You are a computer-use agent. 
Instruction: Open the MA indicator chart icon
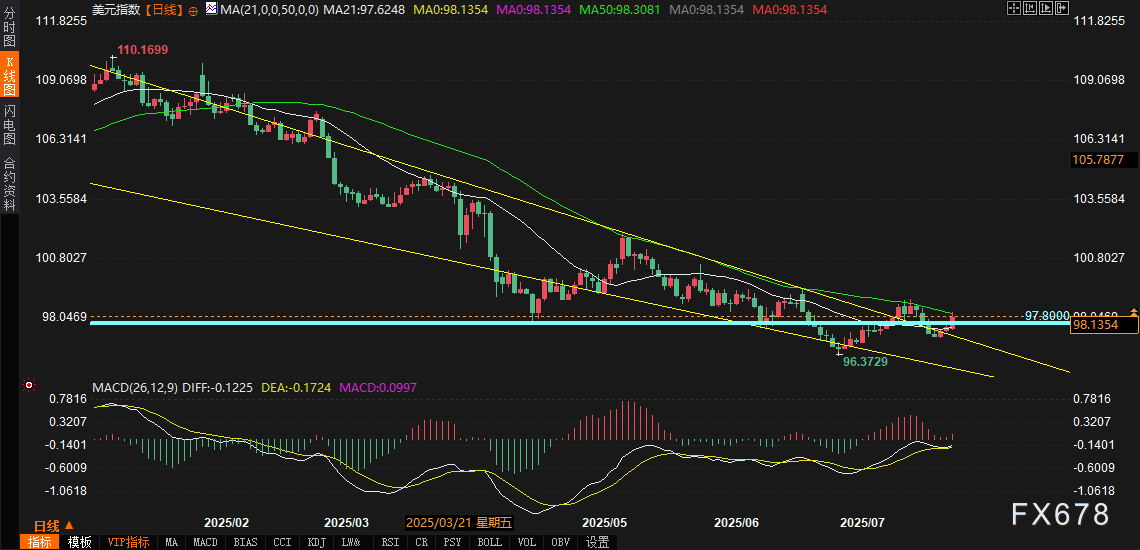coord(210,9)
